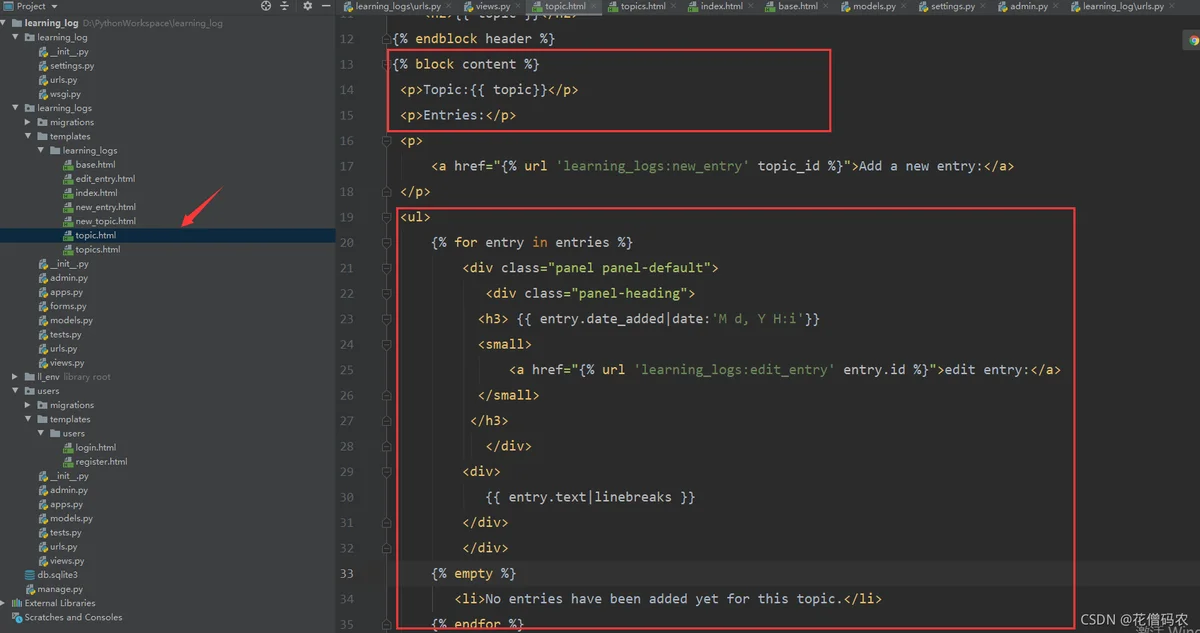Switch to the models.py tab
Viewport: 1200px width, 633px height.
[x=873, y=7]
